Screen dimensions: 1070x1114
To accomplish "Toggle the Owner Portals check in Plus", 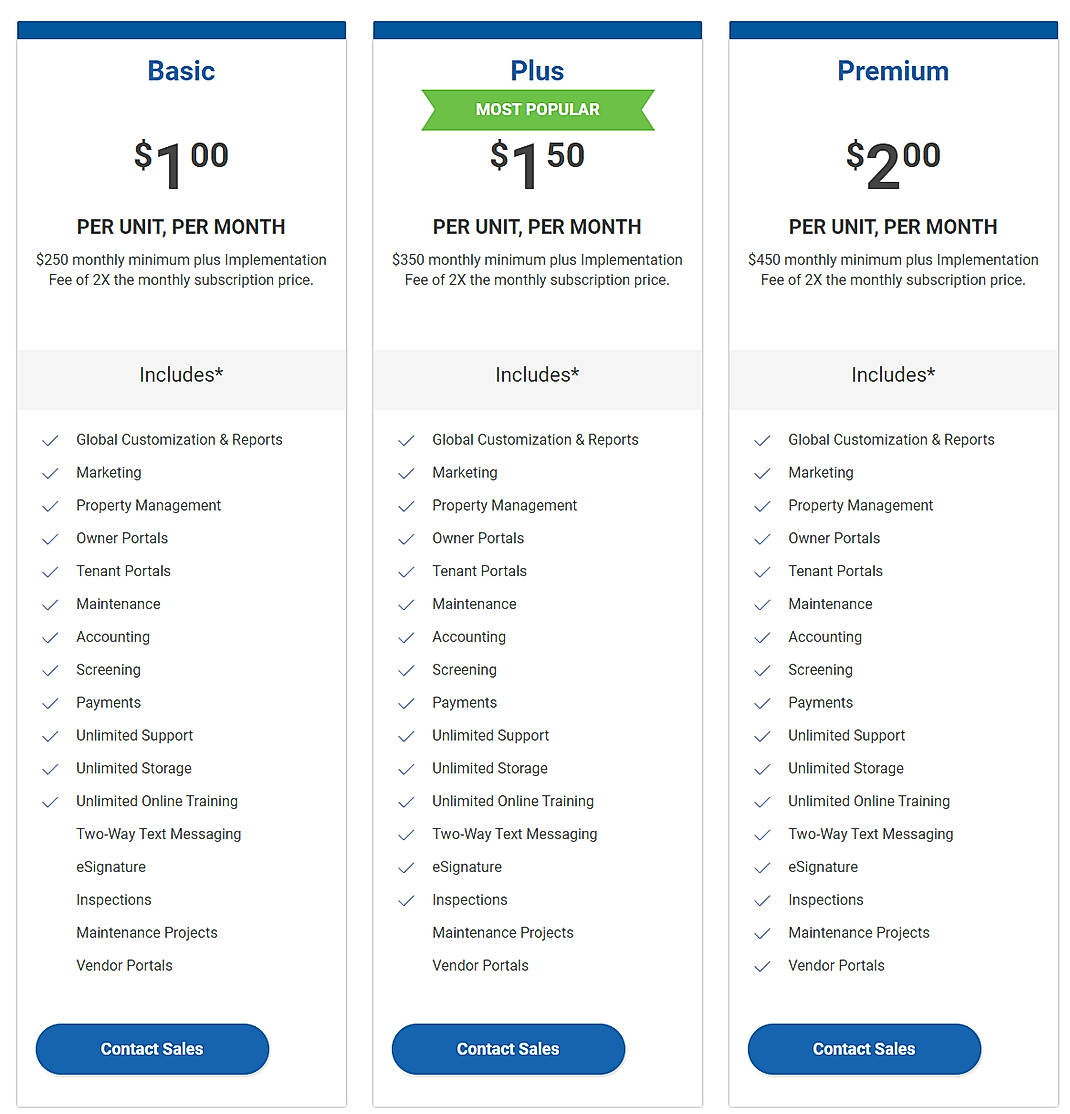I will [x=406, y=538].
